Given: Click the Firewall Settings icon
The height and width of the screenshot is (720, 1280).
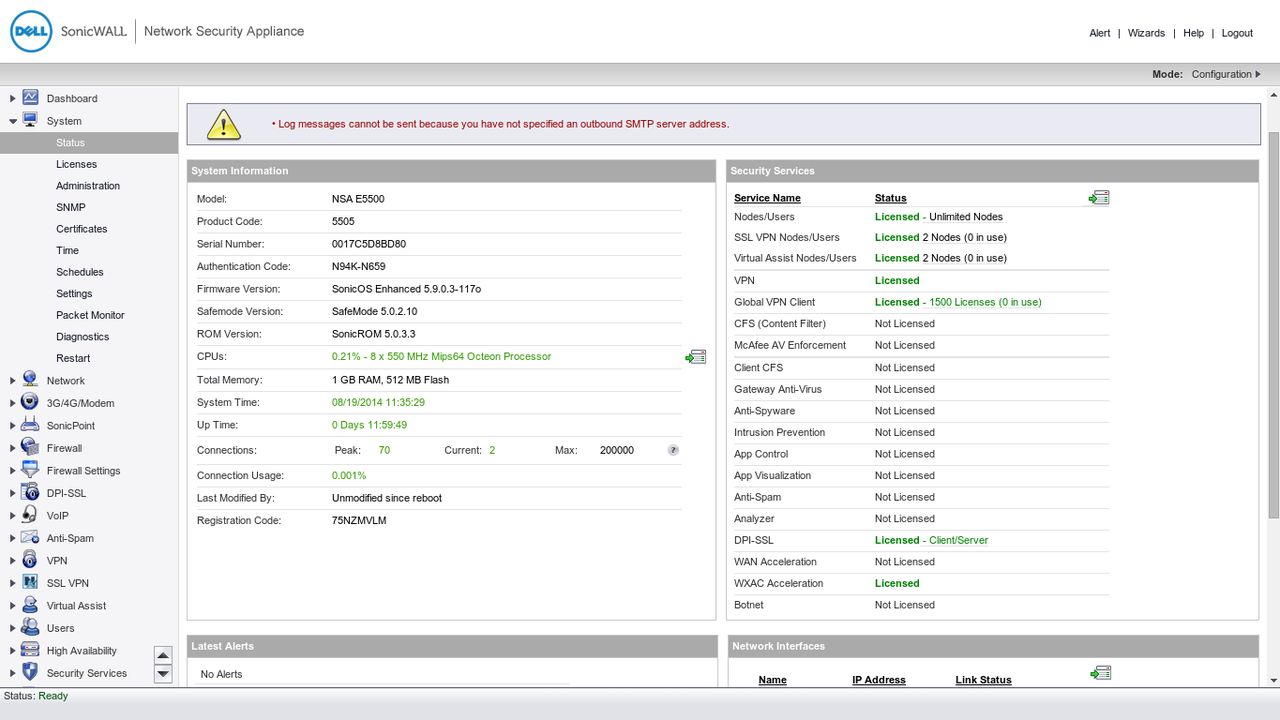Looking at the screenshot, I should coord(30,470).
